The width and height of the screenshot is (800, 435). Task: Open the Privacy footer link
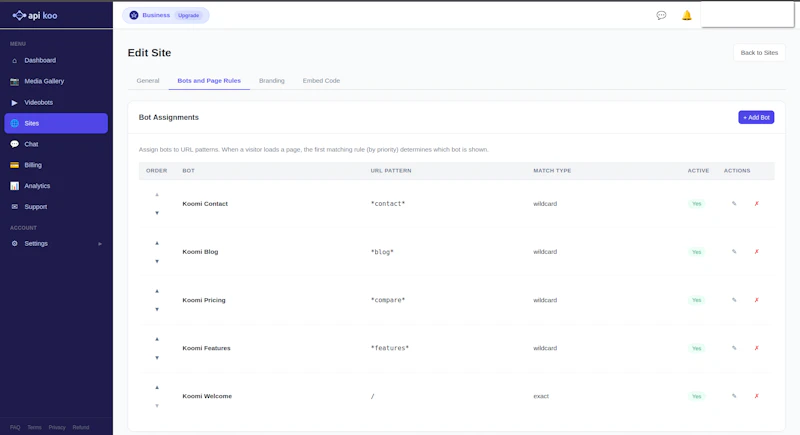[x=57, y=427]
